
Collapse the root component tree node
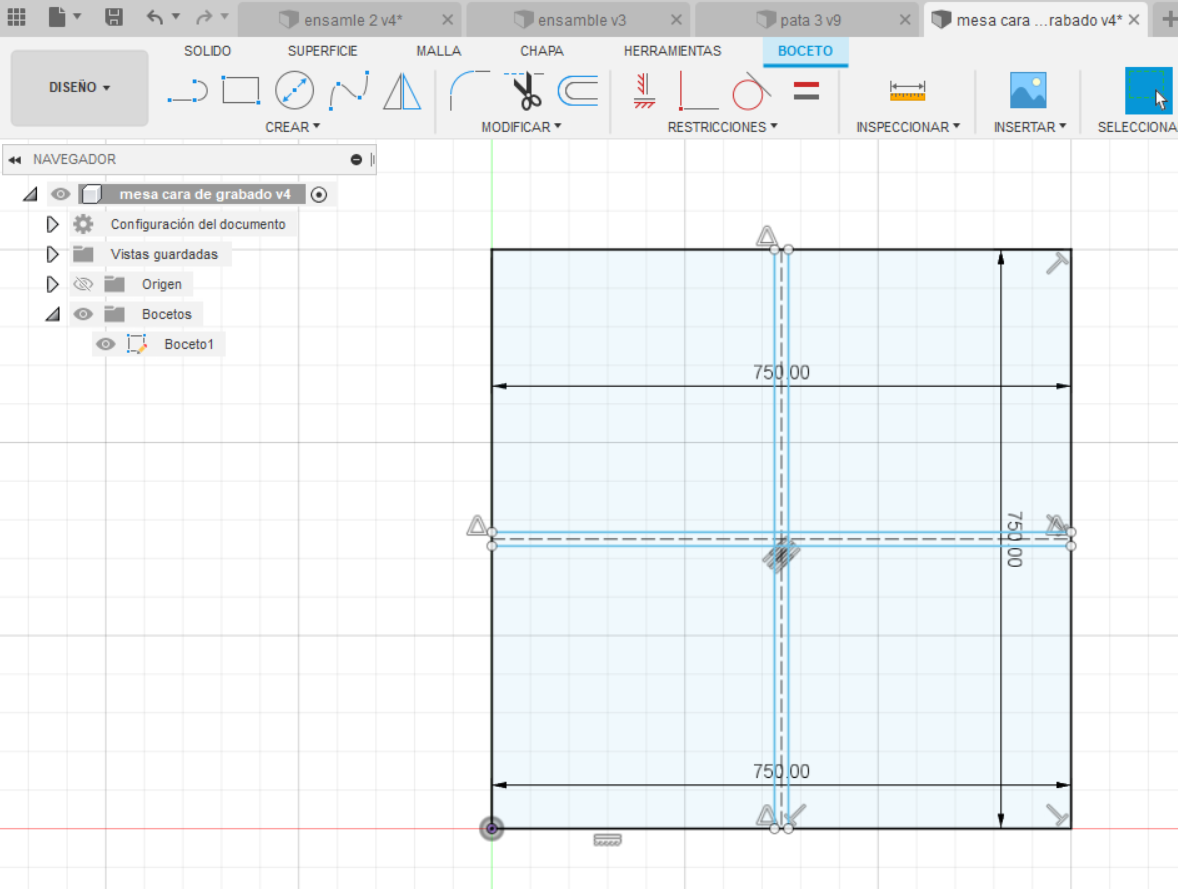click(30, 195)
